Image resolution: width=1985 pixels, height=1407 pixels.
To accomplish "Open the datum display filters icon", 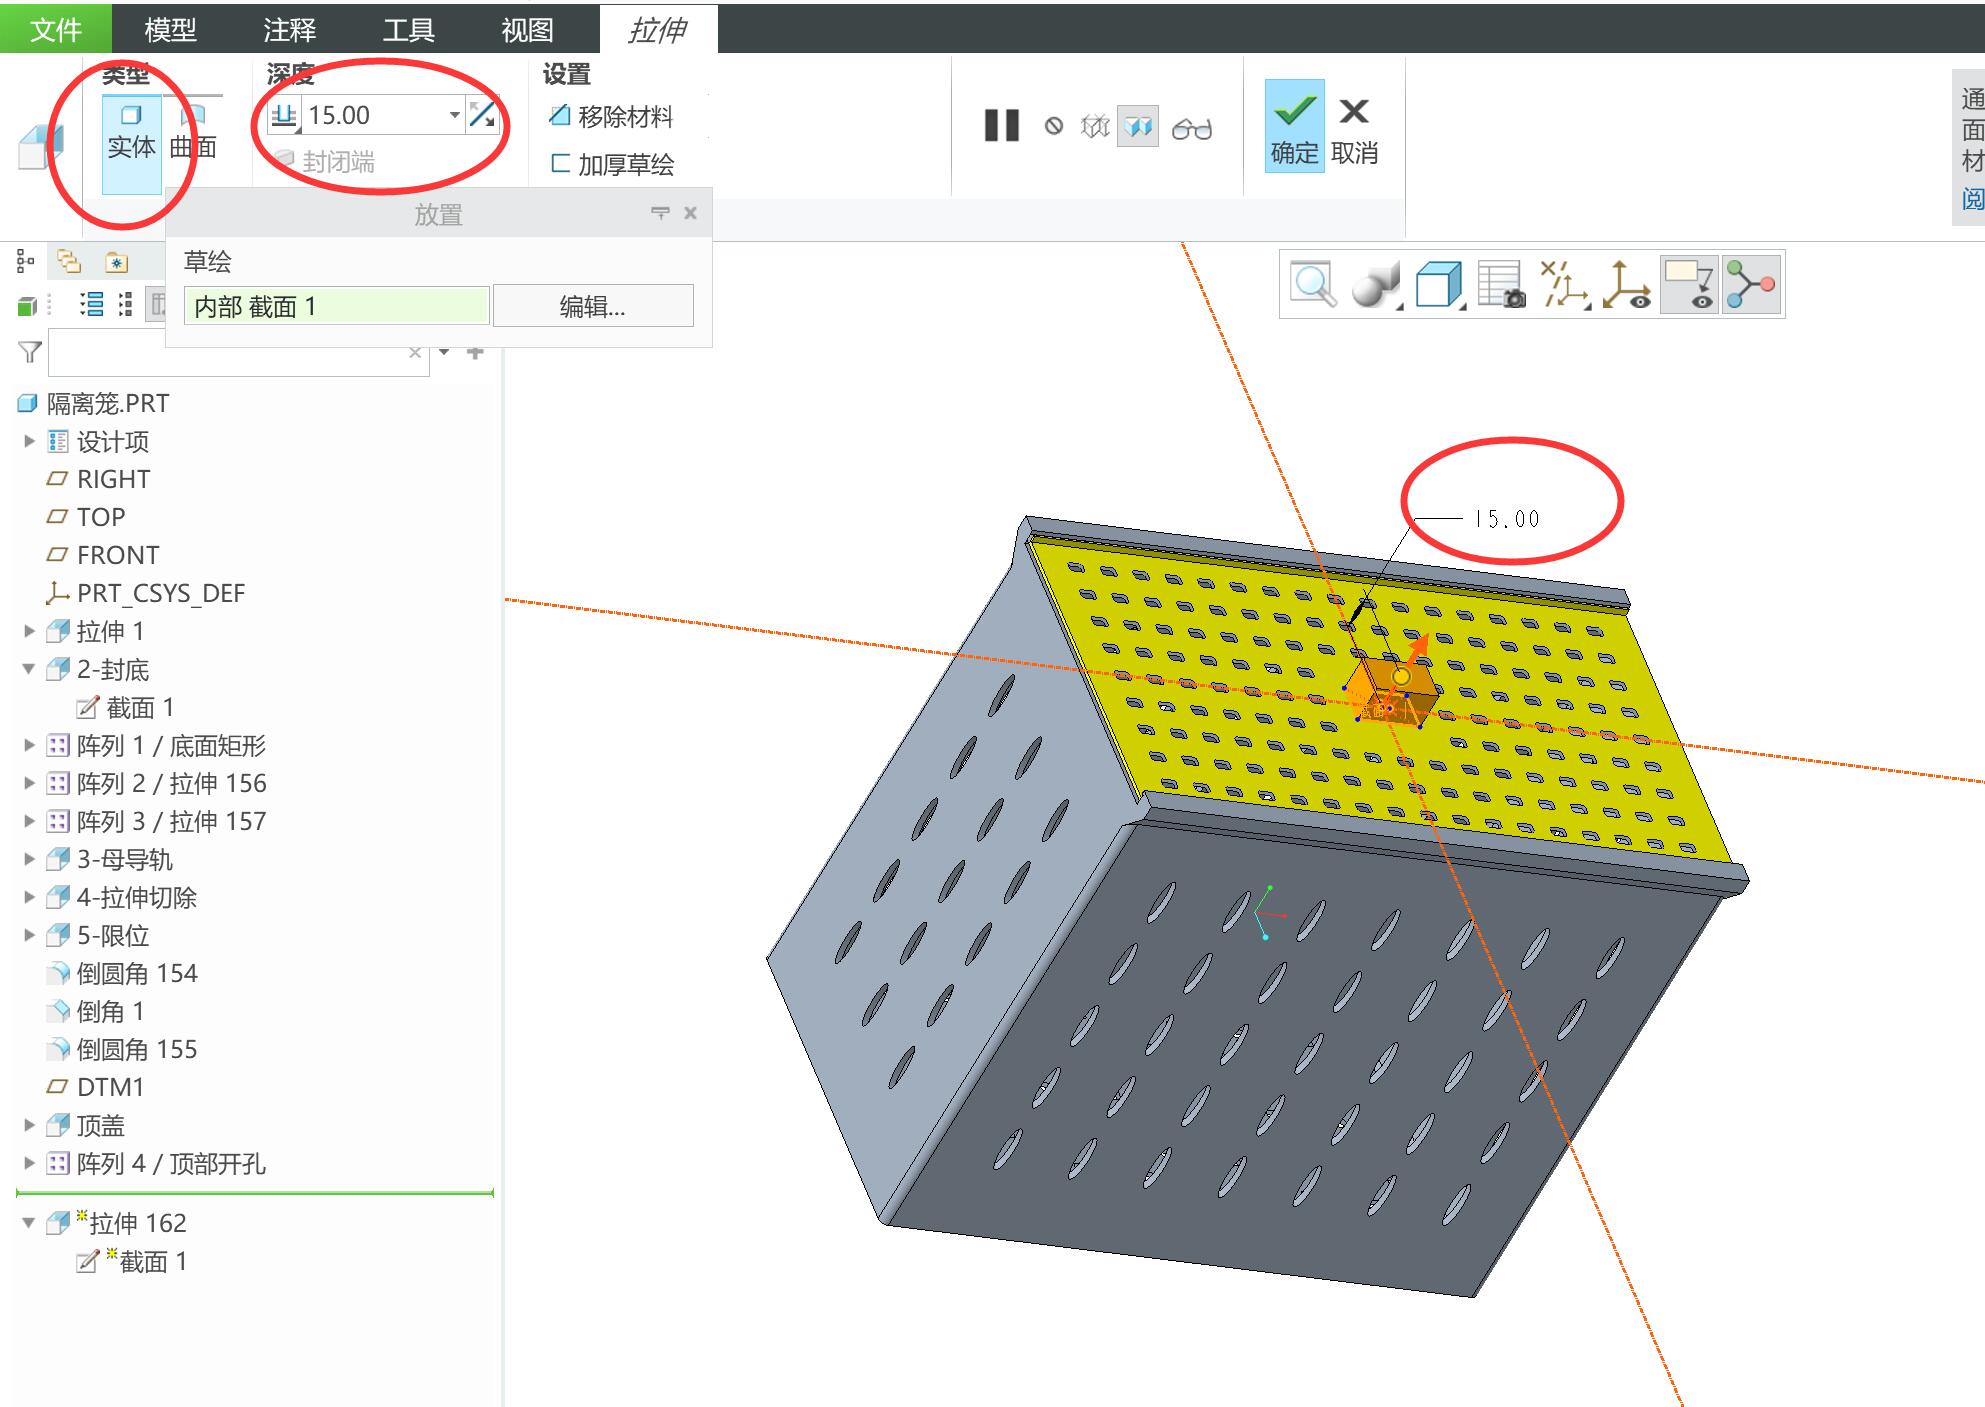I will pos(1564,285).
